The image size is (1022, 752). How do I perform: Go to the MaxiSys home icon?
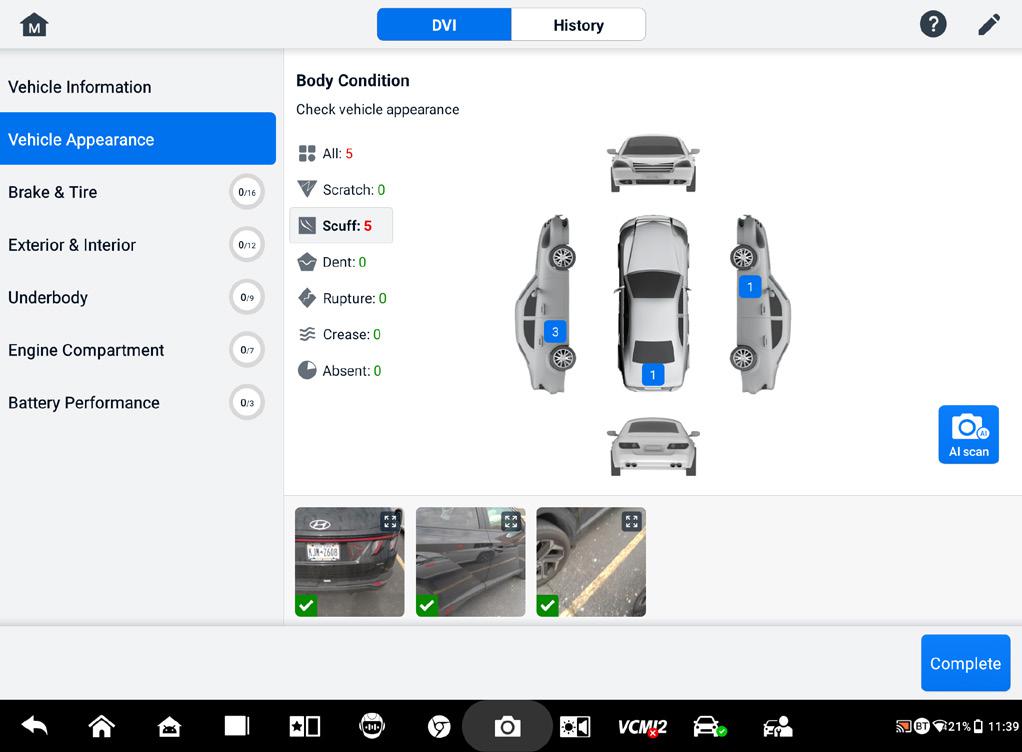pos(34,25)
